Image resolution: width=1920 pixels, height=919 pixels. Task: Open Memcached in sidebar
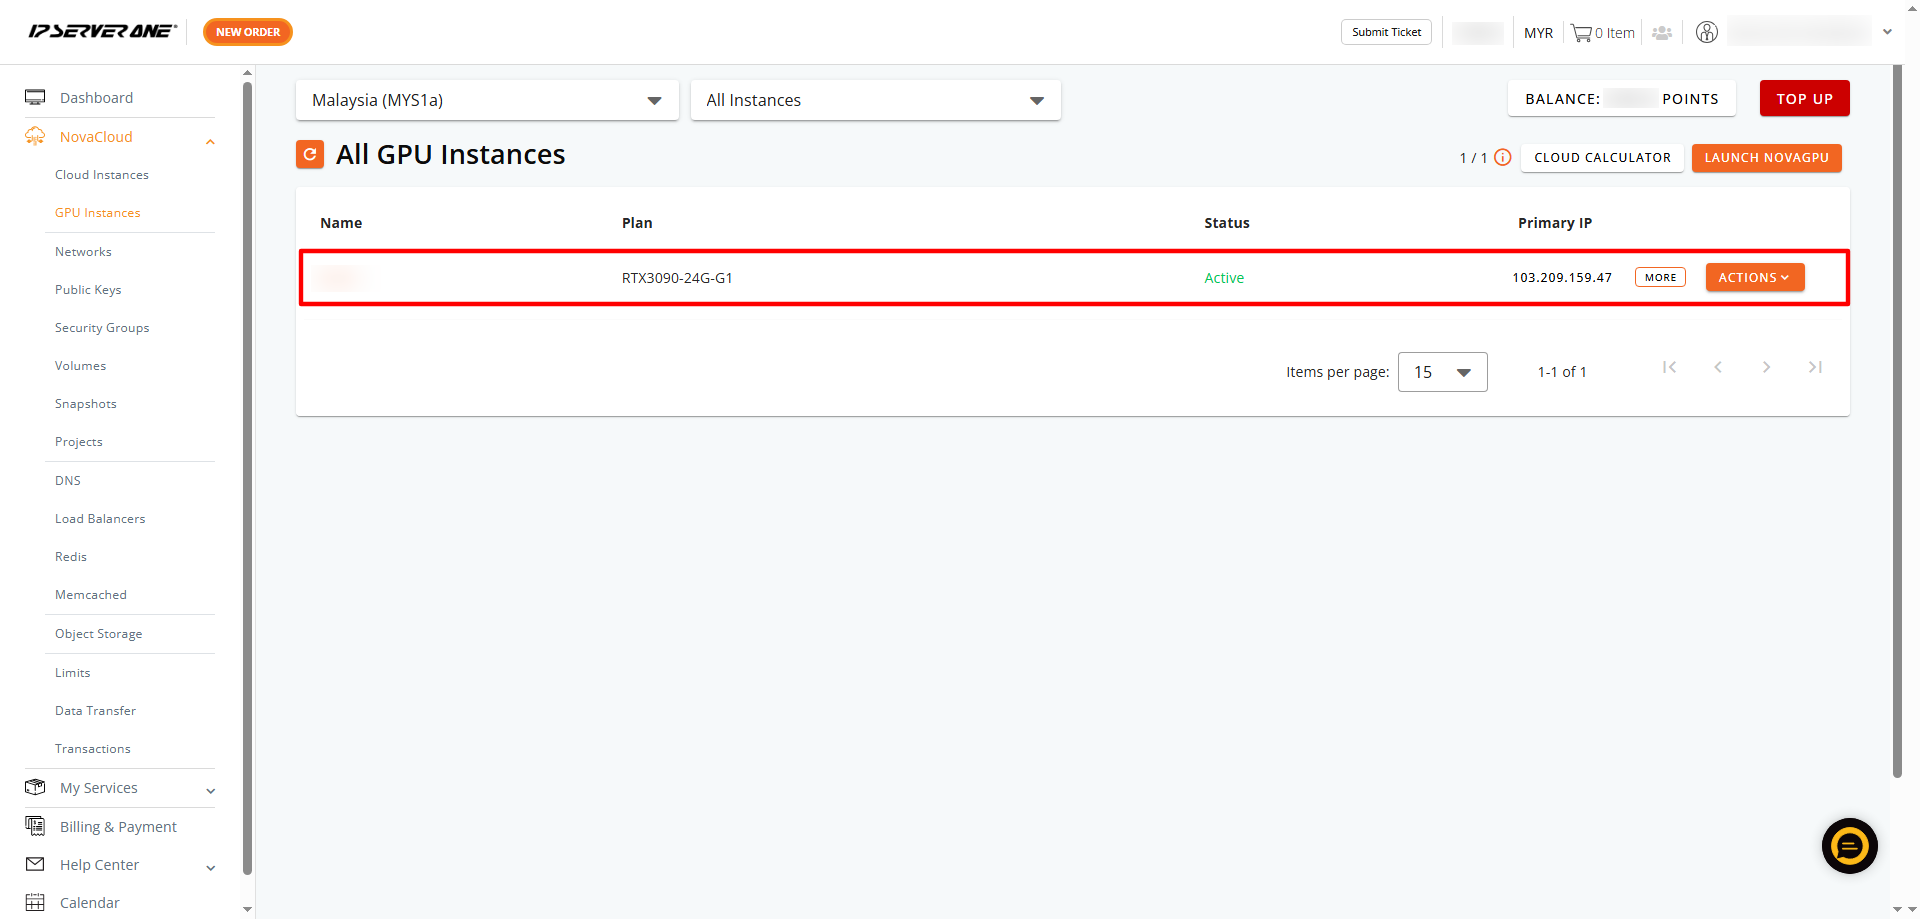tap(91, 594)
